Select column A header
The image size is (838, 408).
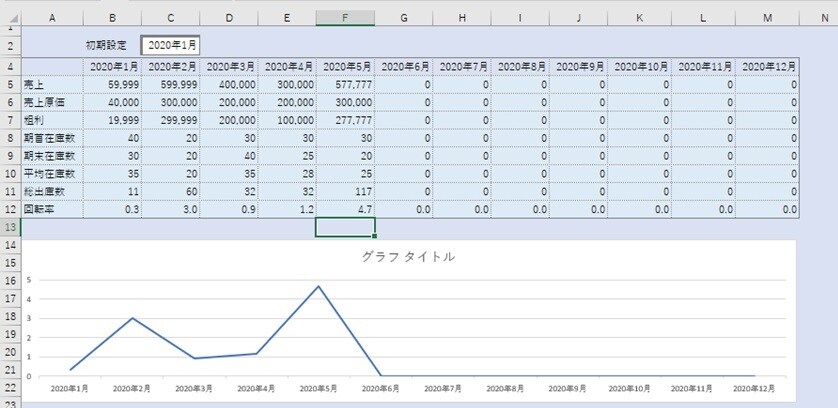click(x=52, y=18)
